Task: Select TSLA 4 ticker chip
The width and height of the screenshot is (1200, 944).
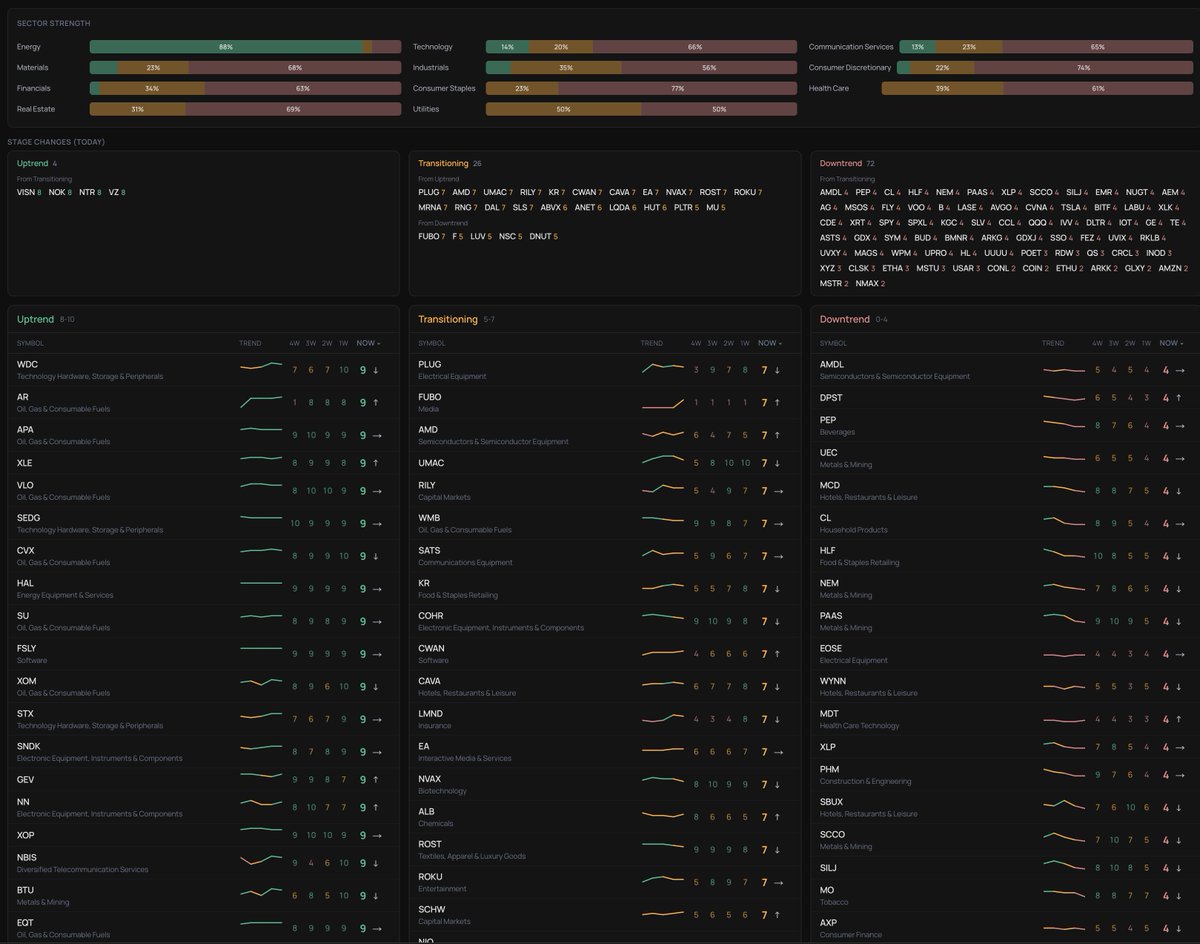Action: pos(1074,207)
